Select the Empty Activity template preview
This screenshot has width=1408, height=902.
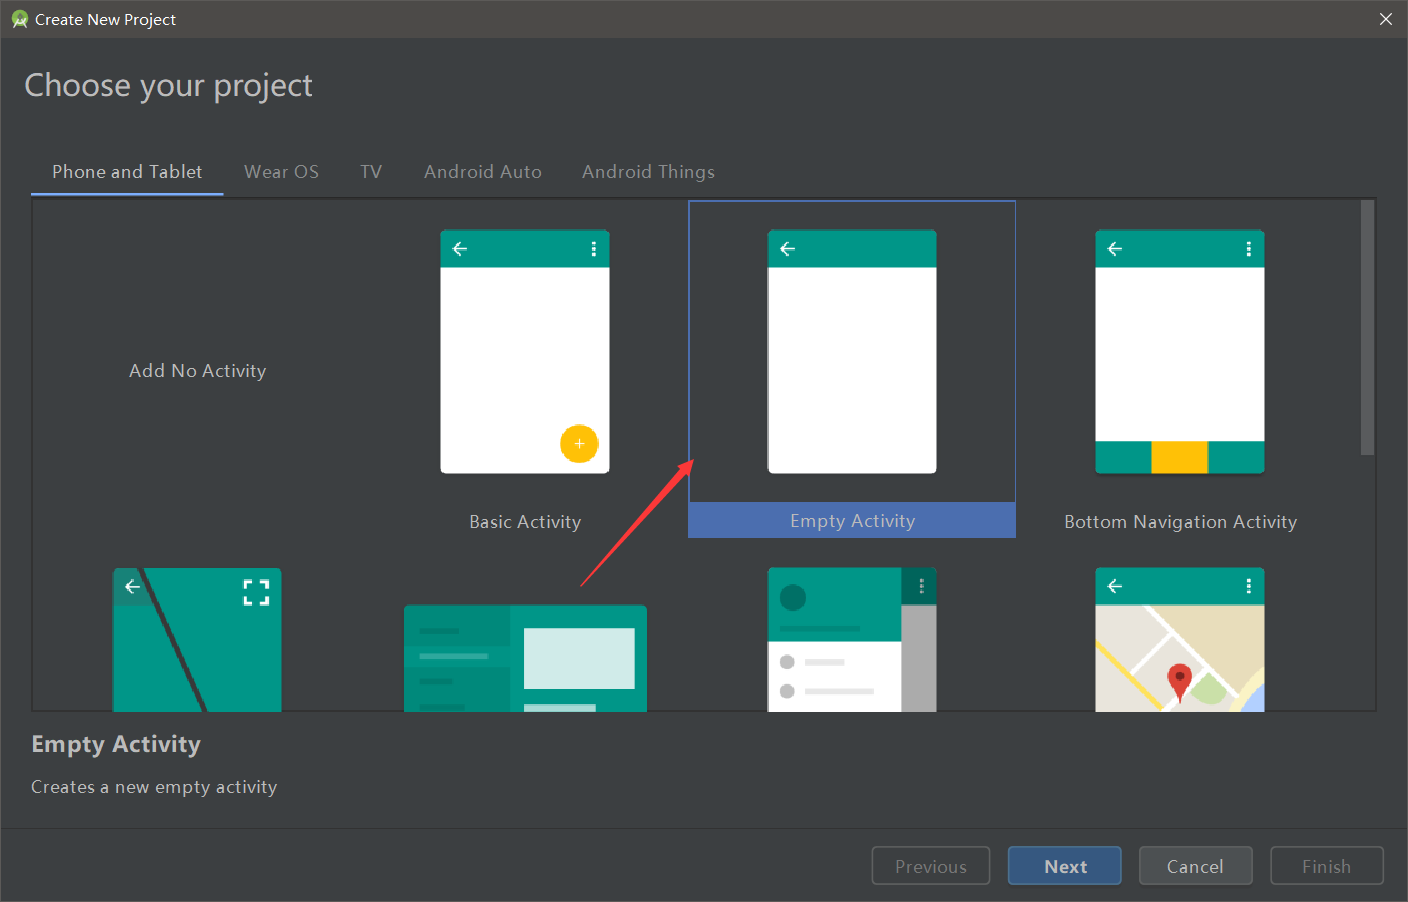coord(851,352)
